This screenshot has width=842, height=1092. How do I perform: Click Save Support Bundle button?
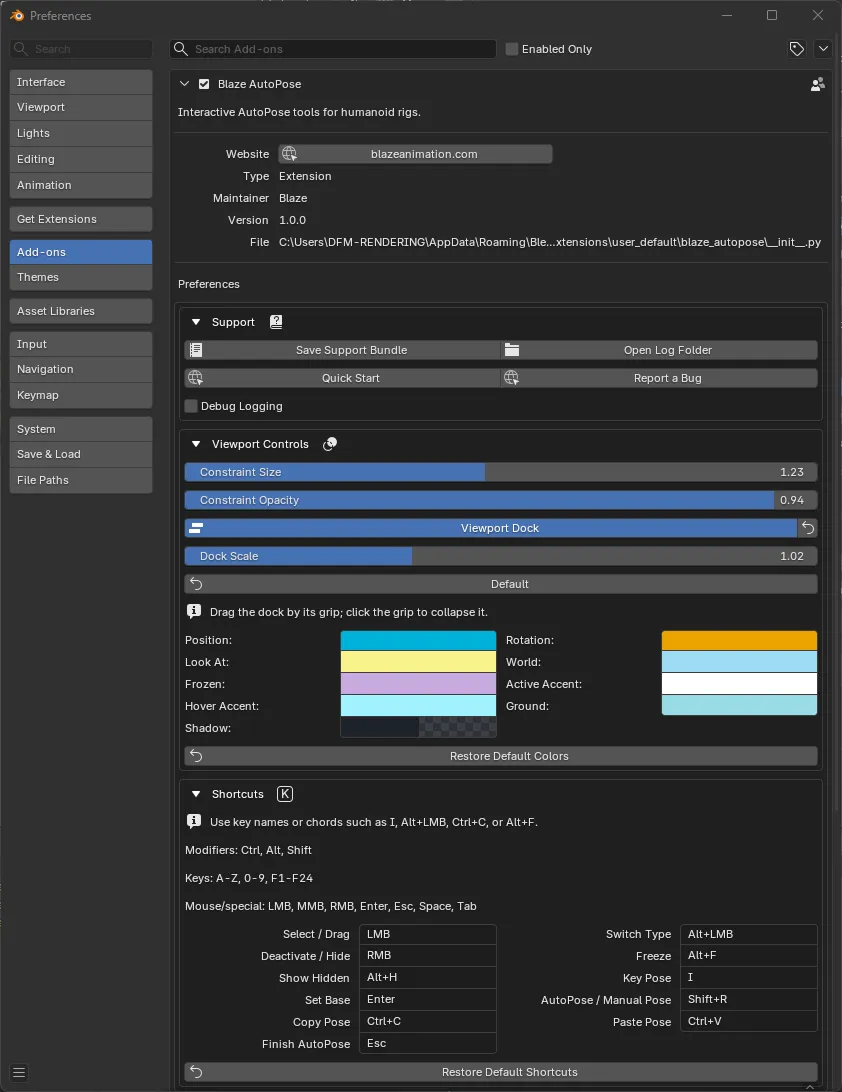(x=342, y=350)
